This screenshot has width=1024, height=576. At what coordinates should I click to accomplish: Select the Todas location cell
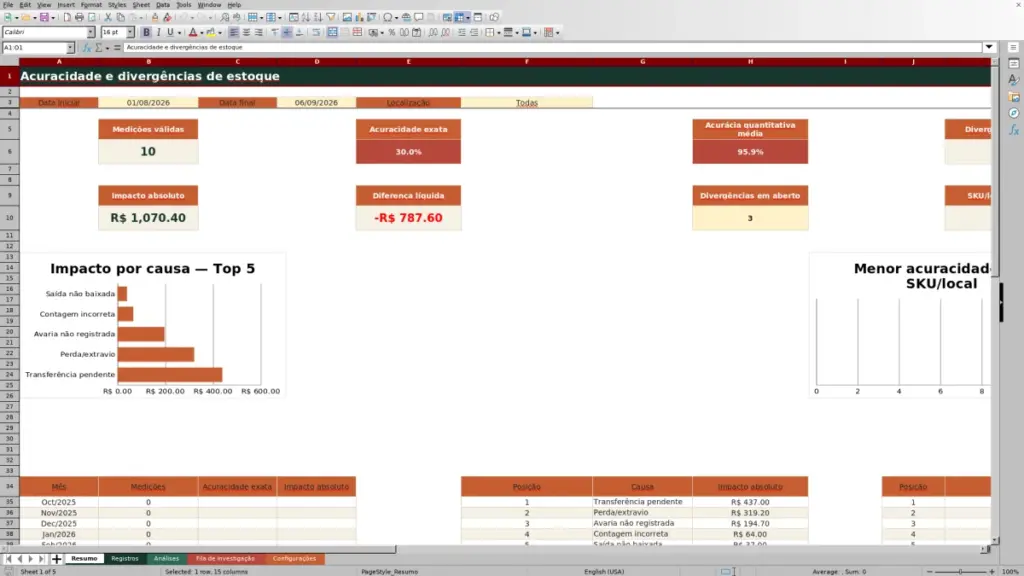[x=527, y=103]
